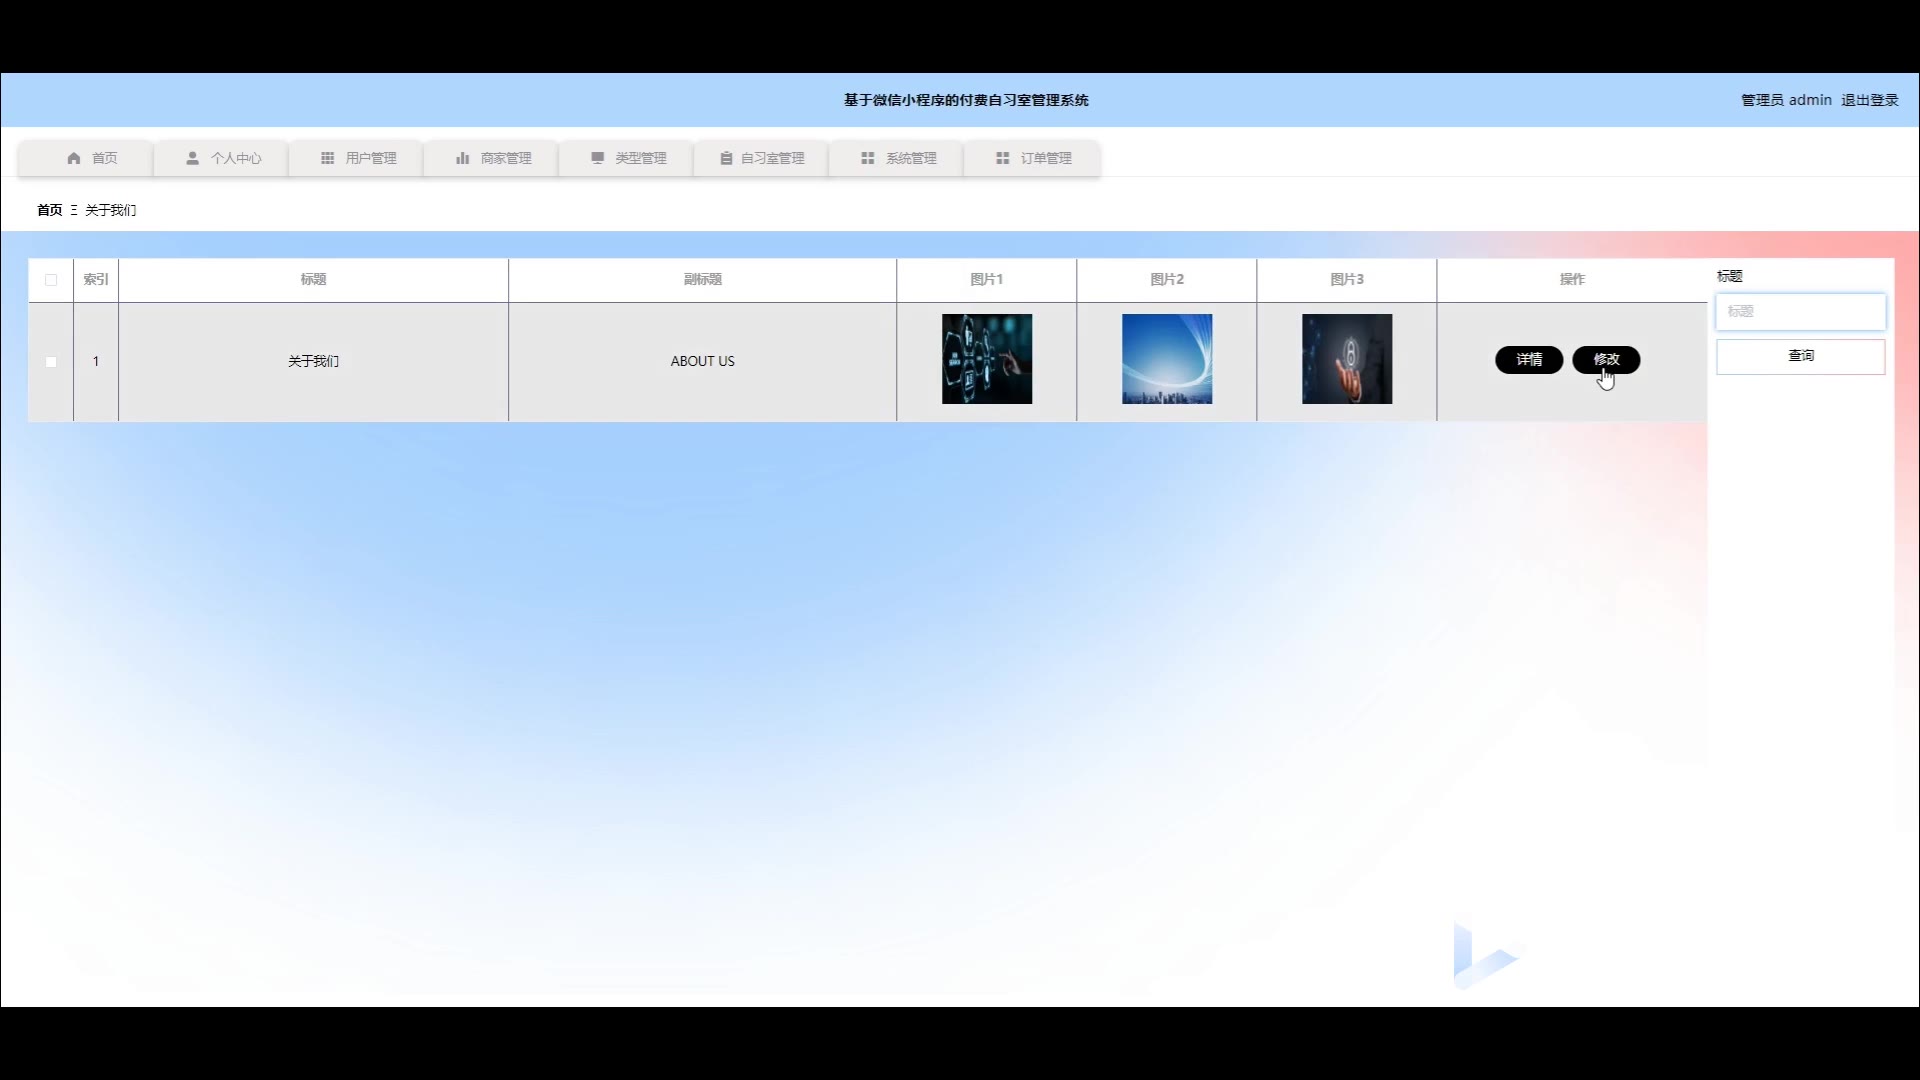Open the 系统管理 menu text
This screenshot has width=1920, height=1080.
click(x=911, y=158)
